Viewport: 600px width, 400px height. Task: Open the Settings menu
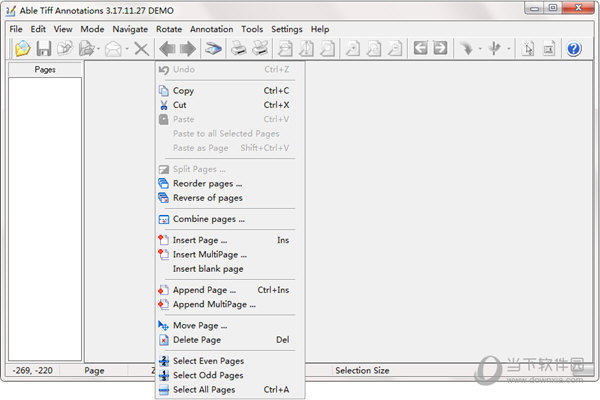tap(287, 29)
